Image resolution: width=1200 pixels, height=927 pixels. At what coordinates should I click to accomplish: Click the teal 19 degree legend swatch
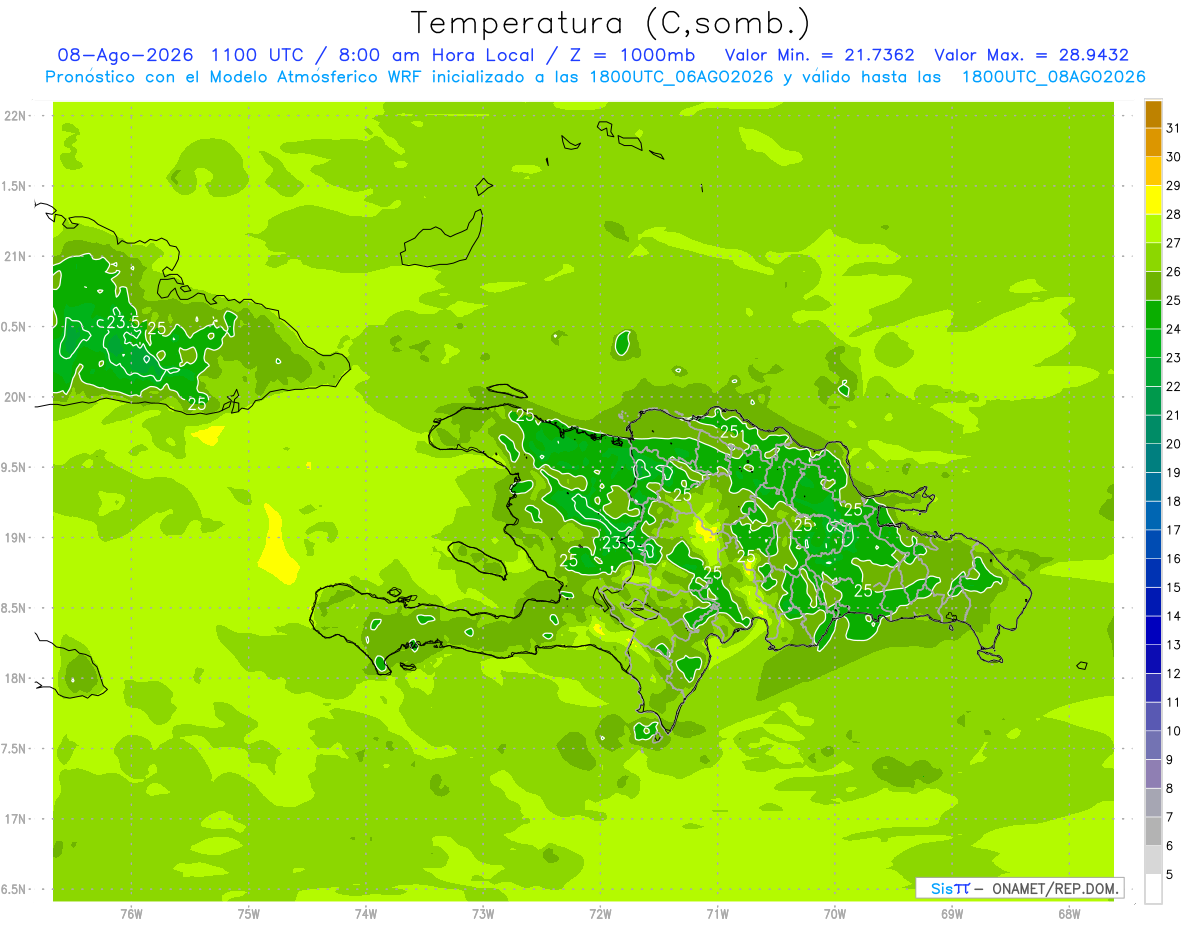coord(1153,459)
